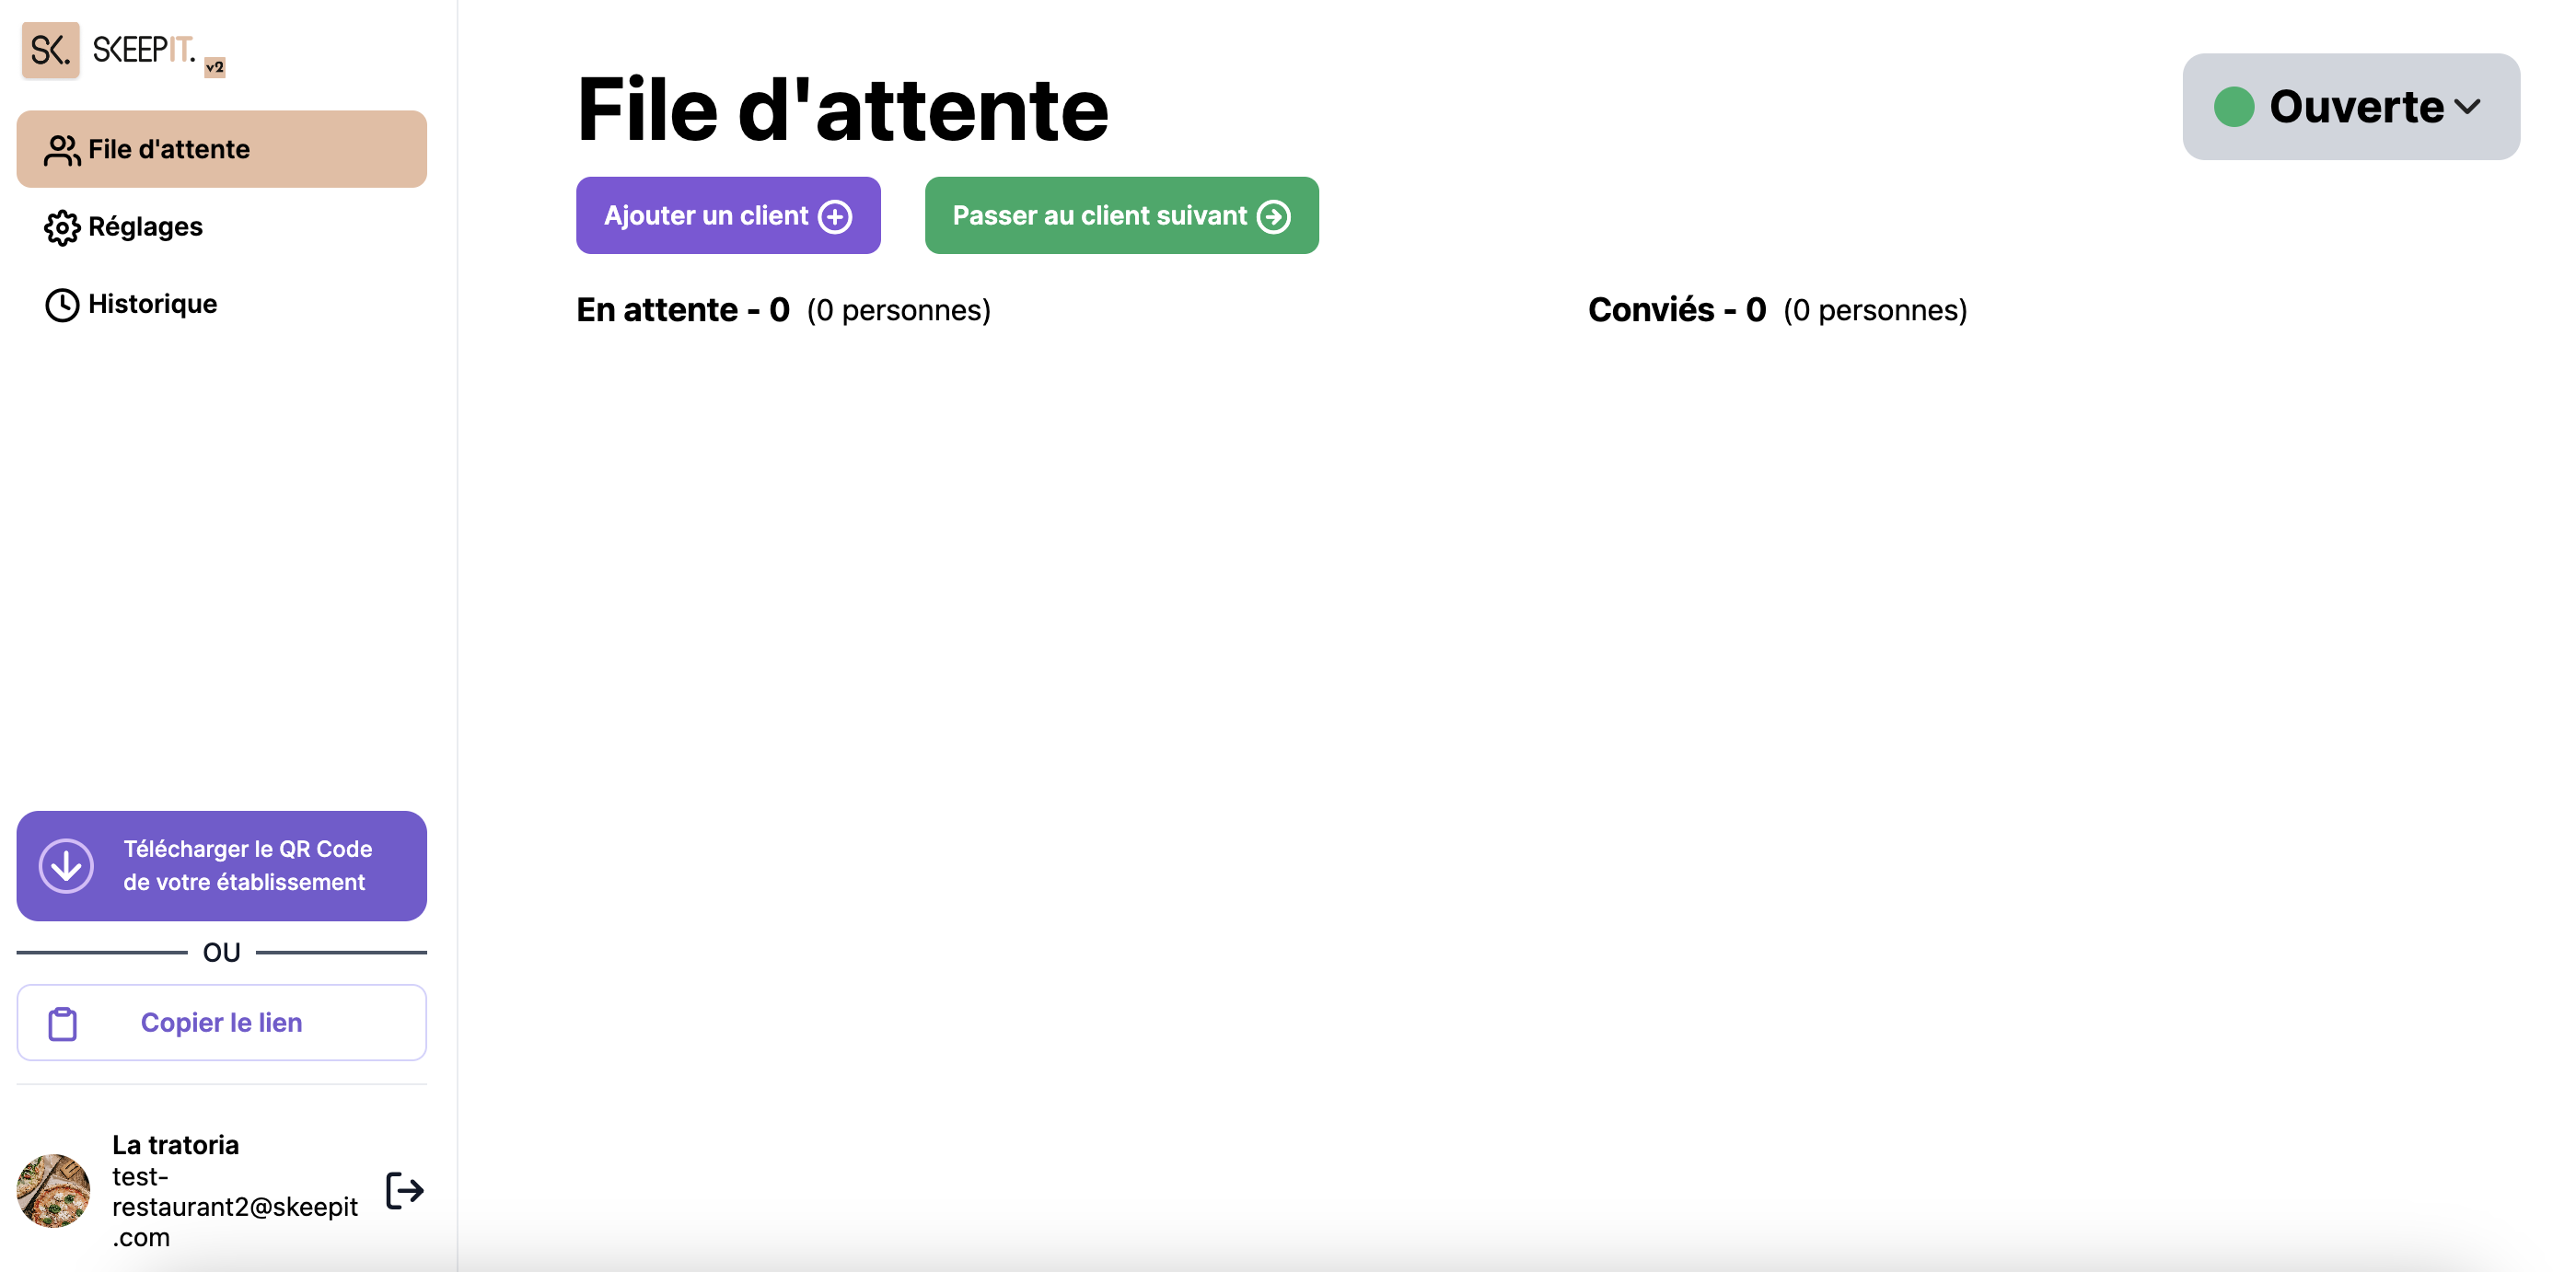Open 'Réglages' settings panel

pyautogui.click(x=145, y=225)
